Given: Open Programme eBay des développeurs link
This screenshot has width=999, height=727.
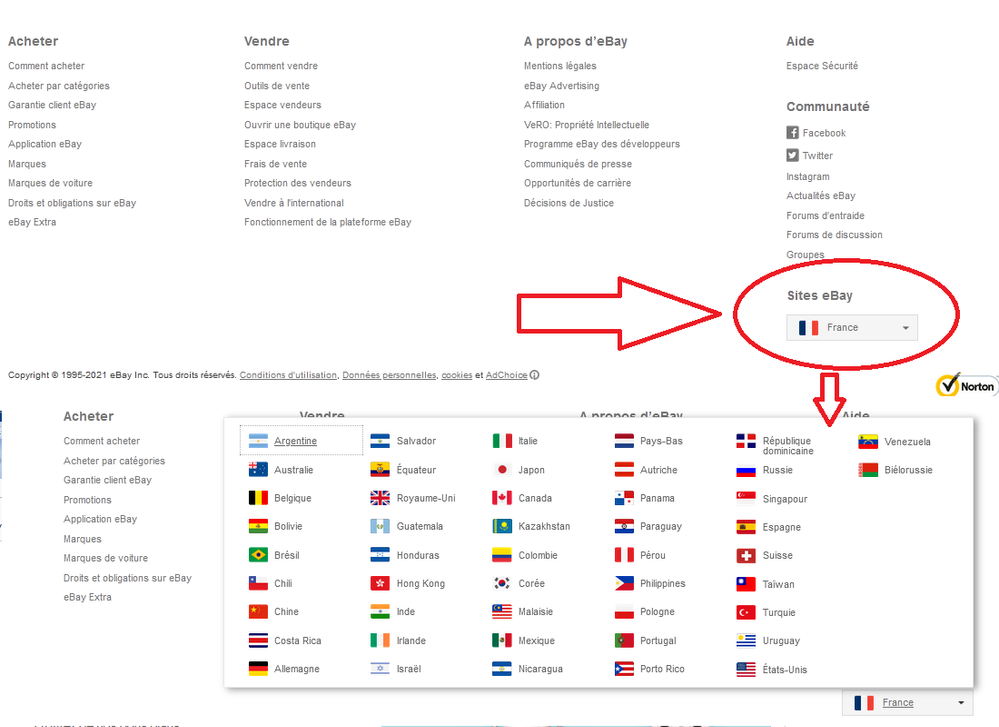Looking at the screenshot, I should (x=602, y=144).
